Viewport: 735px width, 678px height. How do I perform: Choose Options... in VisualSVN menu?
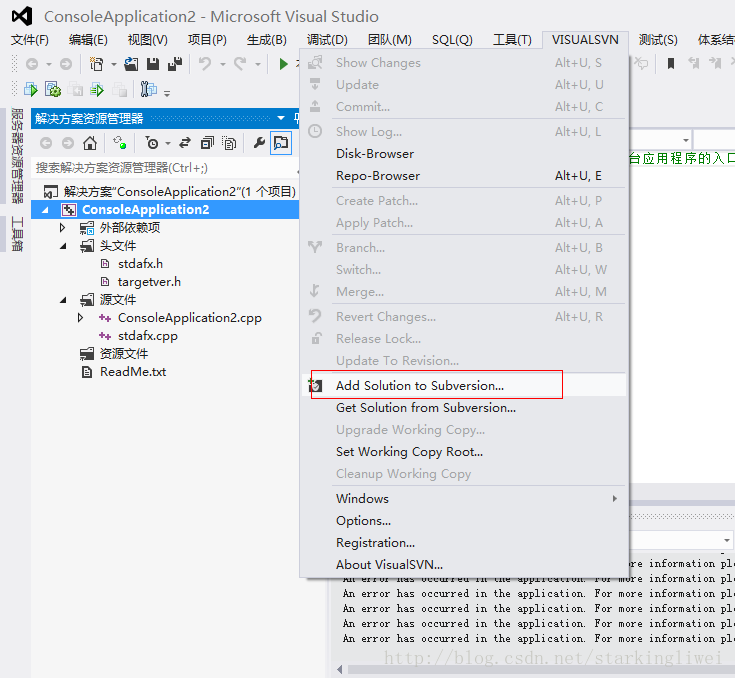click(x=463, y=520)
